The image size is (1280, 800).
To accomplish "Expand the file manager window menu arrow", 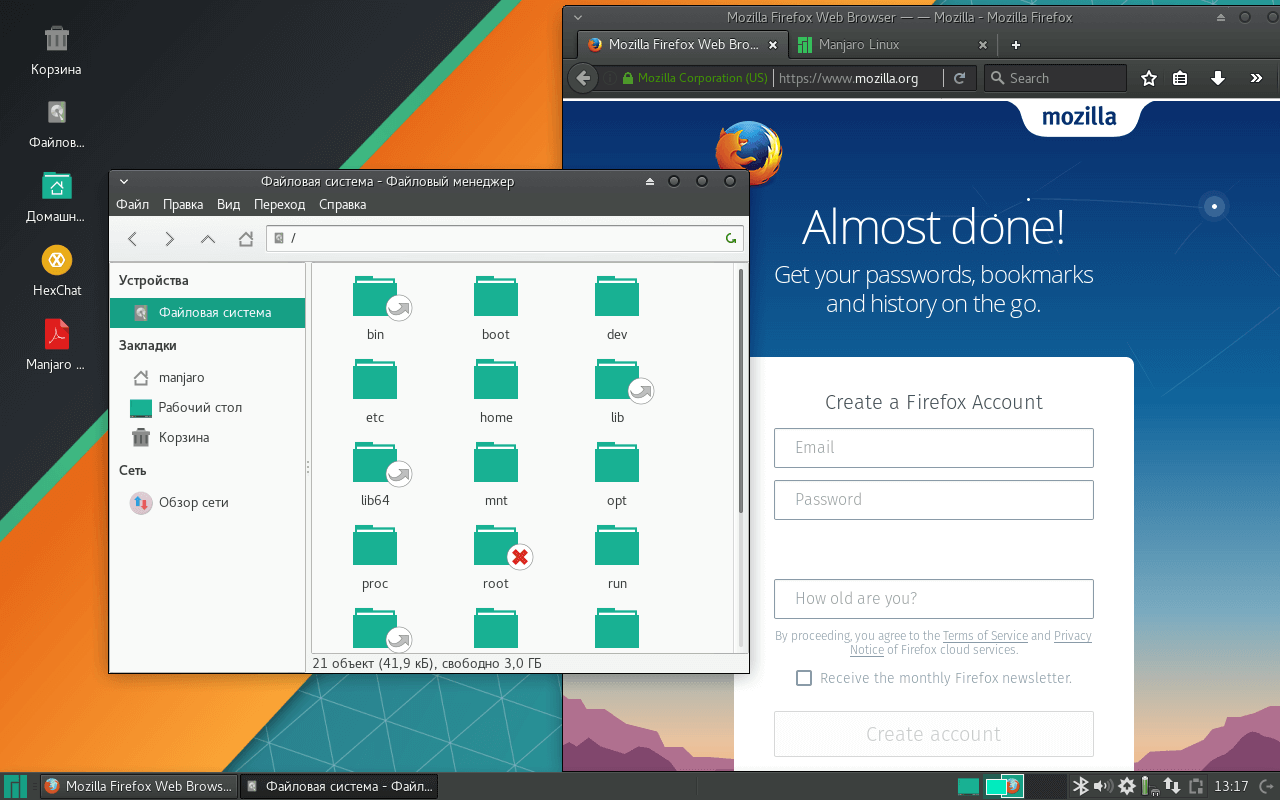I will (123, 181).
